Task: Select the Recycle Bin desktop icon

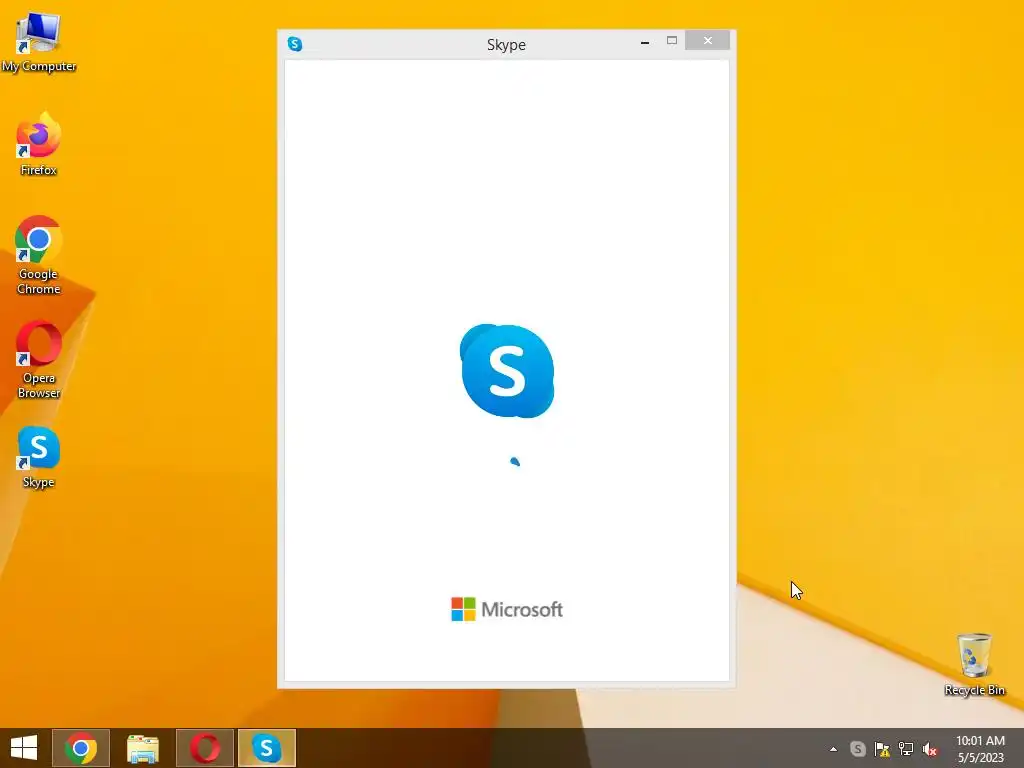Action: (x=974, y=664)
